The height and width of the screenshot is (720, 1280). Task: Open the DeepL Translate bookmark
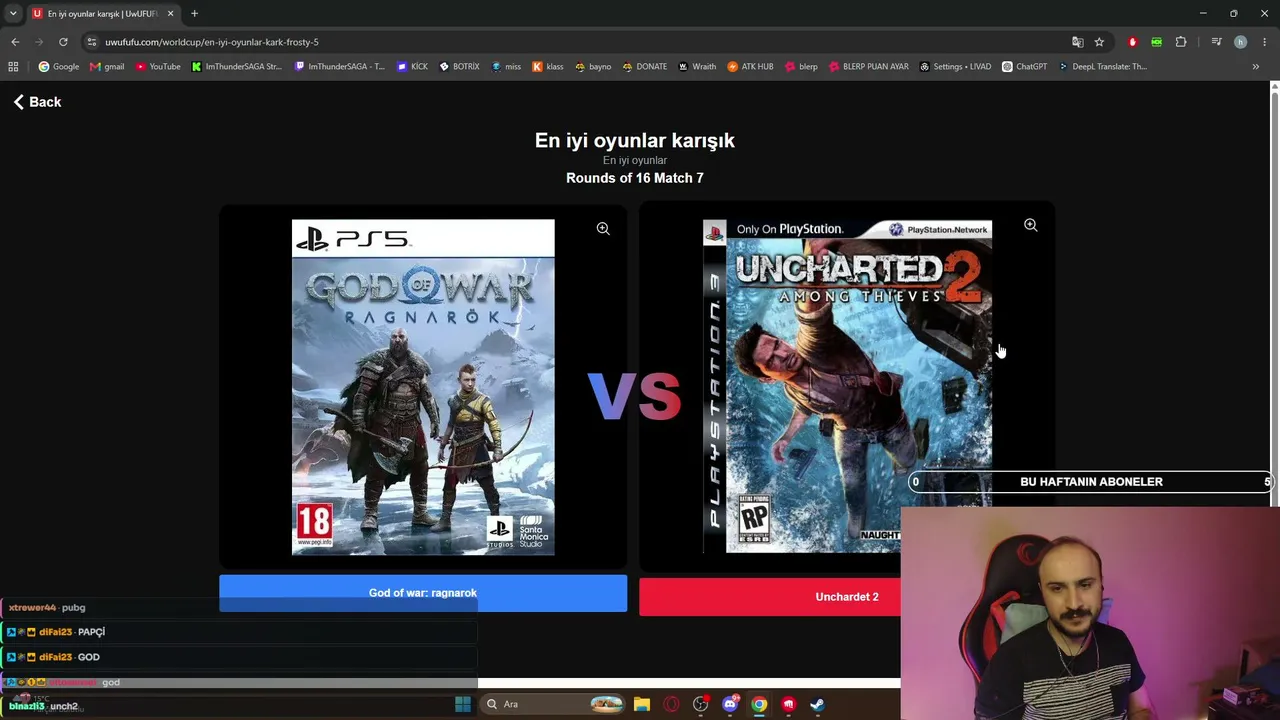[x=1102, y=67]
